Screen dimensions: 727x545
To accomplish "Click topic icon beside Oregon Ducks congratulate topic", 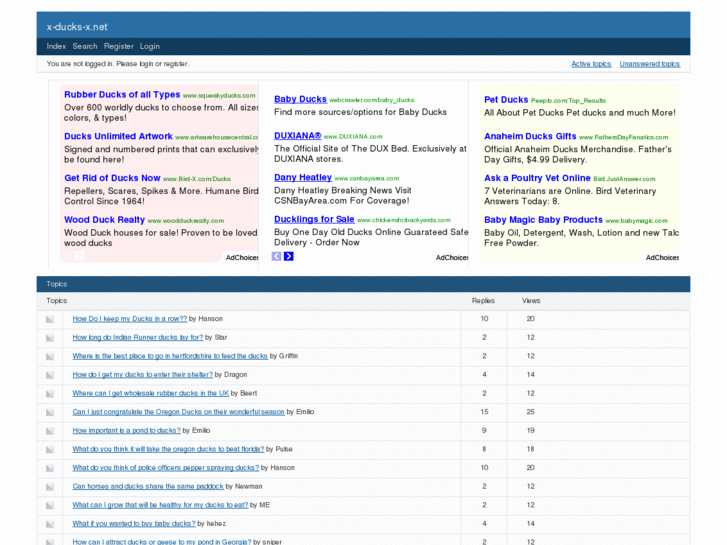I will coord(50,412).
